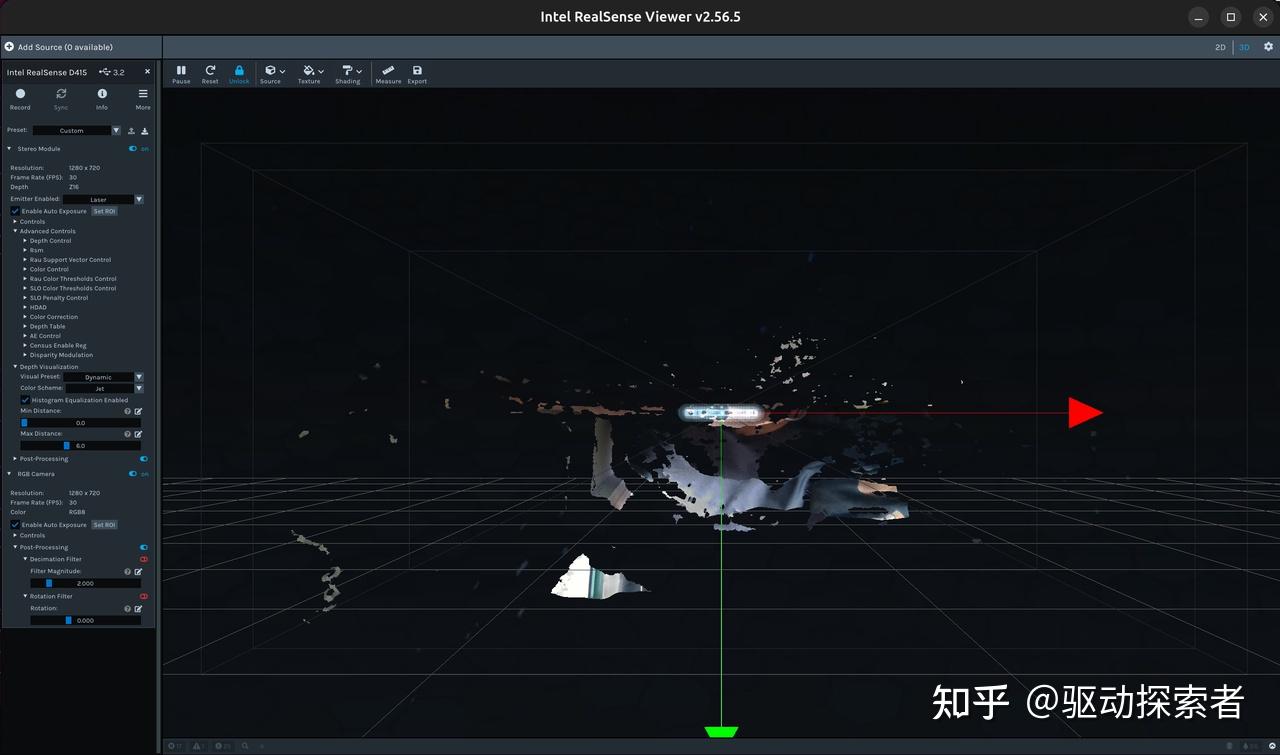Viewport: 1280px width, 755px height.
Task: Enable the Decimation Filter toggle
Action: point(144,559)
